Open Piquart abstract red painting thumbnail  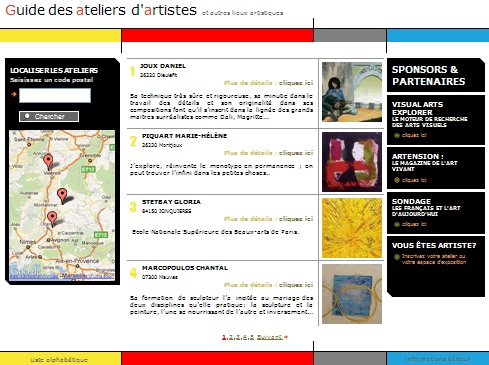click(x=352, y=162)
